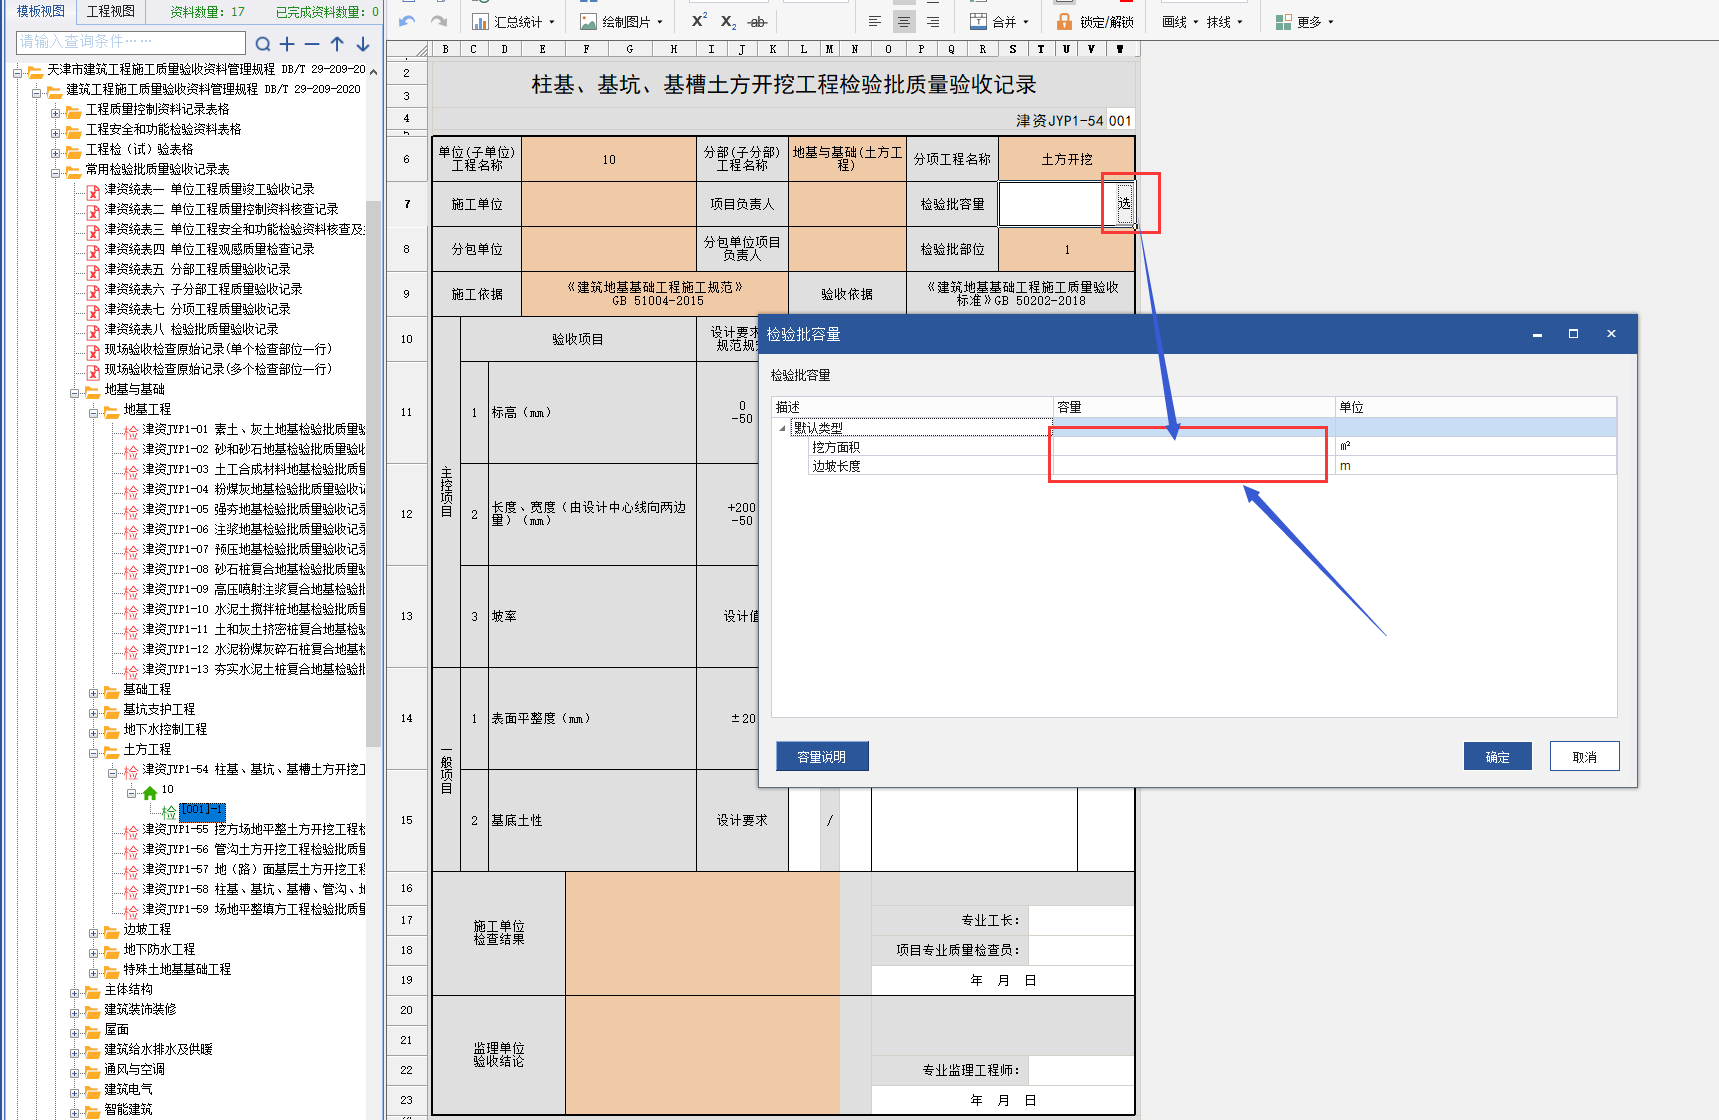Viewport: 1719px width, 1120px height.
Task: Align text right in toolbar
Action: tap(933, 21)
